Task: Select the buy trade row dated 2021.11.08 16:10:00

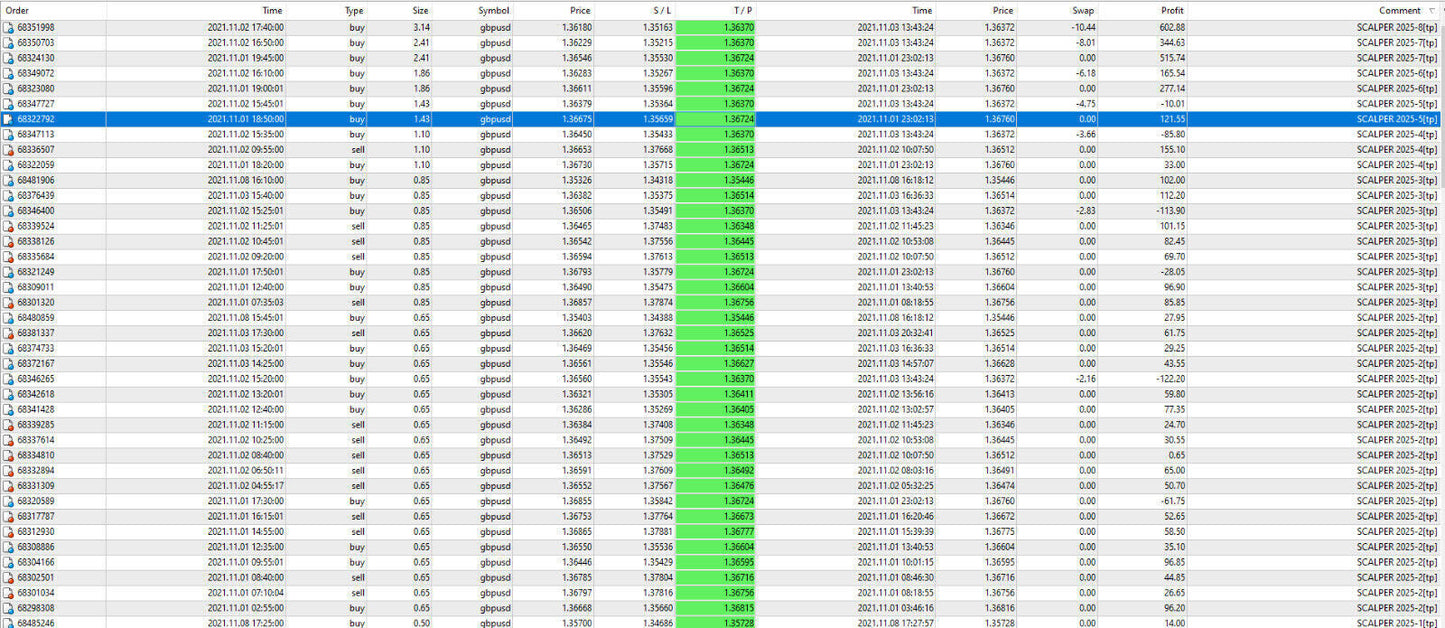Action: (400, 180)
